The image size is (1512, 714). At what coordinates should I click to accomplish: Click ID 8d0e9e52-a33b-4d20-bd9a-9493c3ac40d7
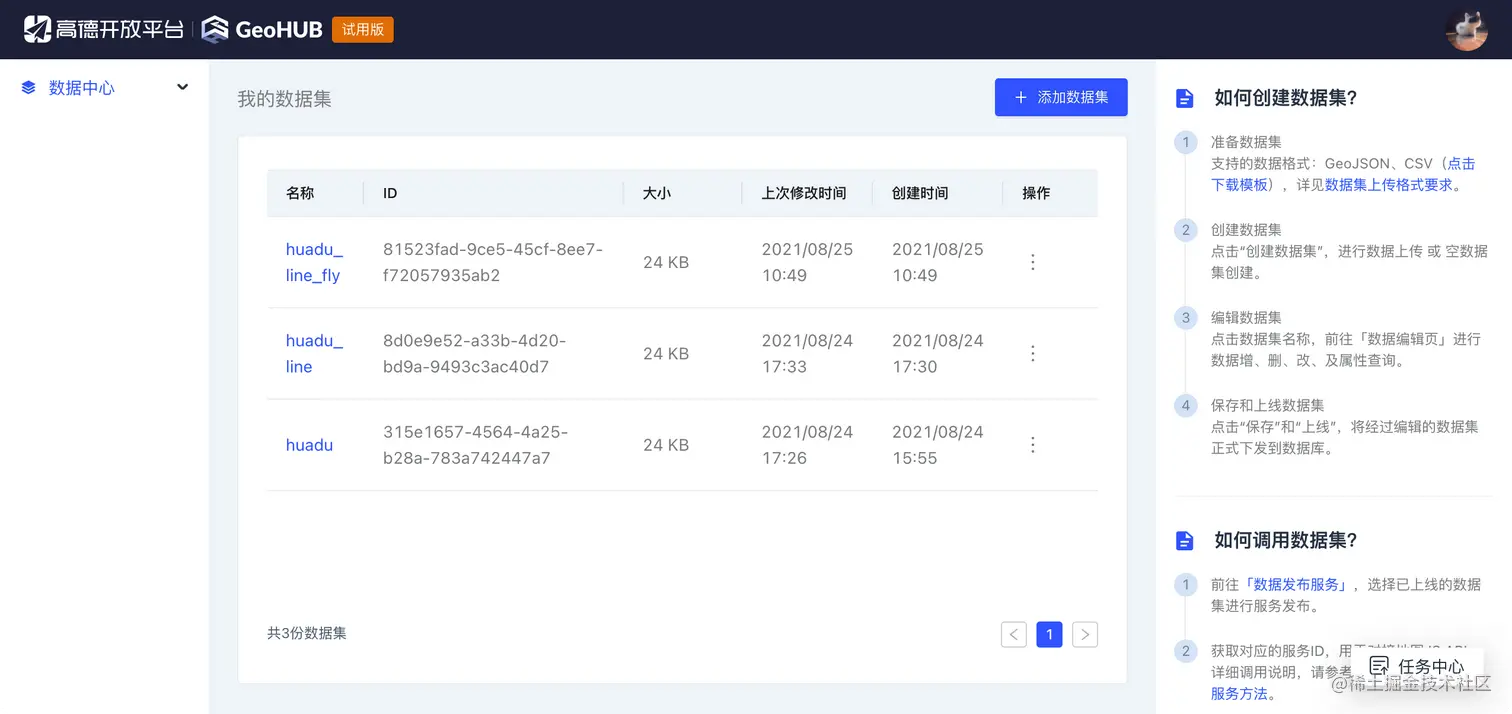(x=474, y=353)
